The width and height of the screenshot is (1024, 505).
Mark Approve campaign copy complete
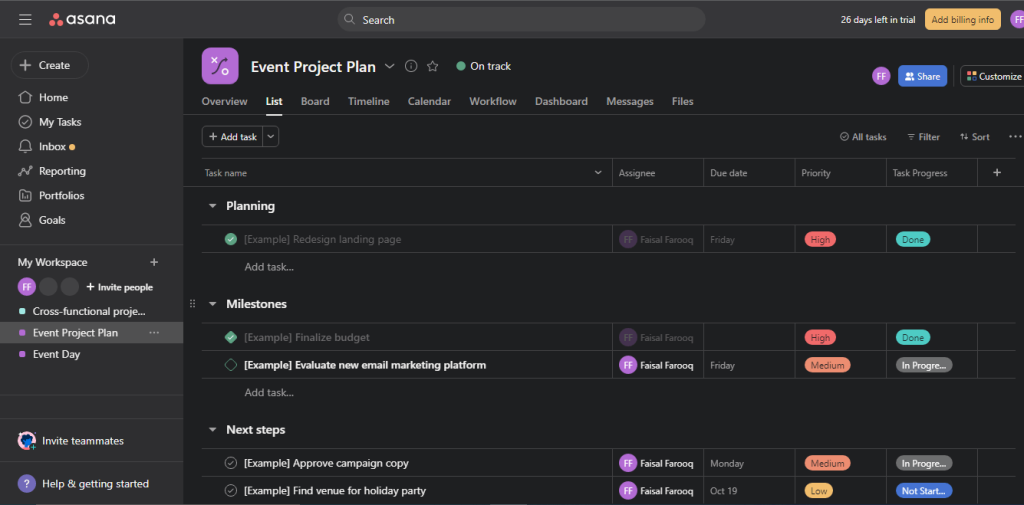[x=231, y=463]
